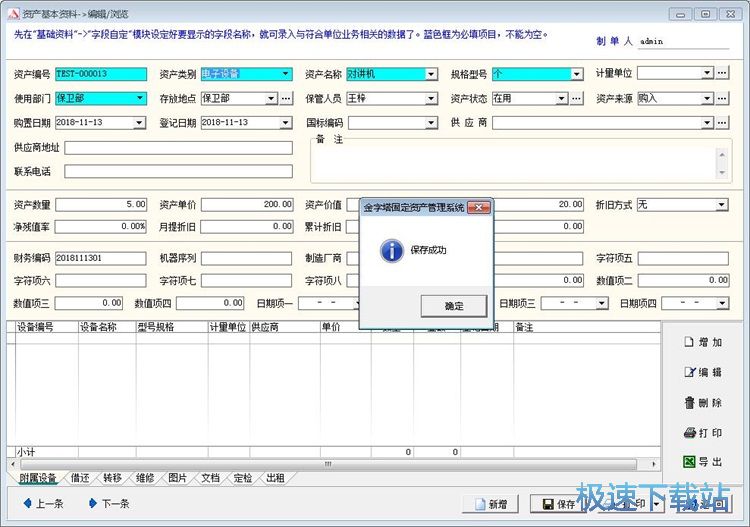Click the 编辑 (edit) icon button
This screenshot has width=750, height=527.
(702, 373)
